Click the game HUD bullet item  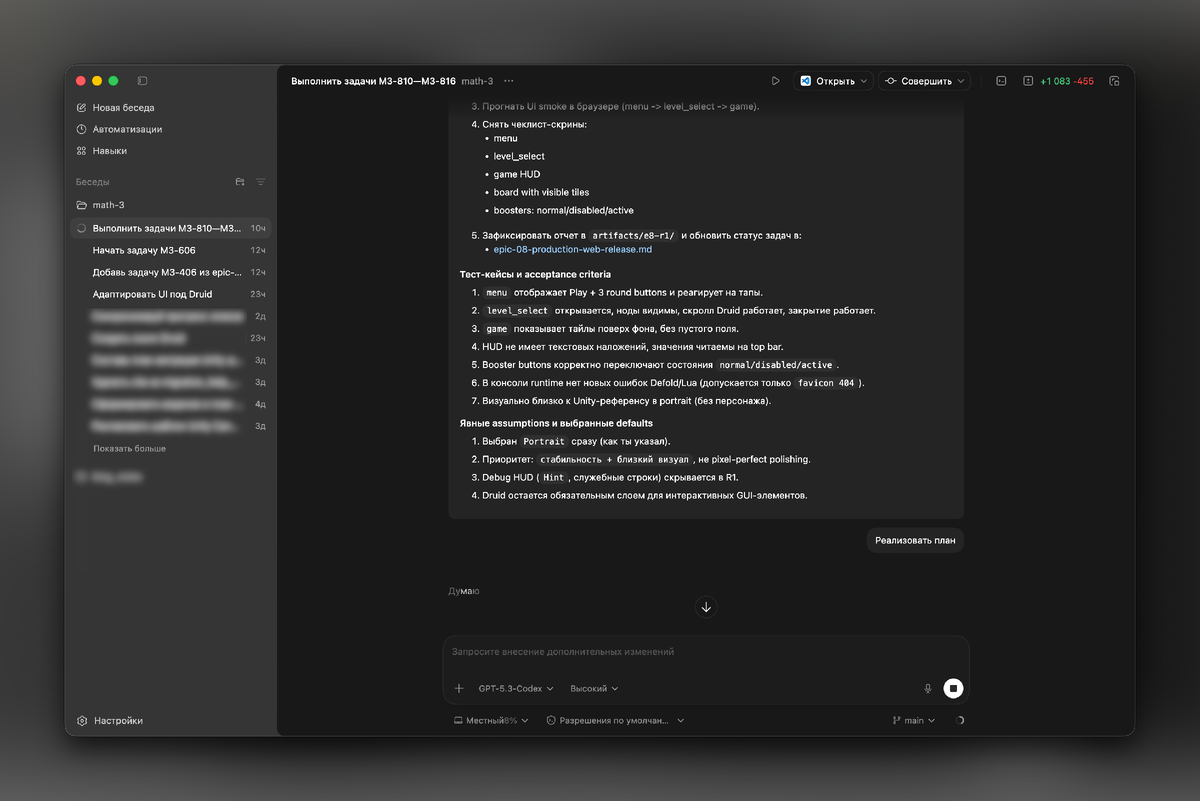click(x=517, y=174)
